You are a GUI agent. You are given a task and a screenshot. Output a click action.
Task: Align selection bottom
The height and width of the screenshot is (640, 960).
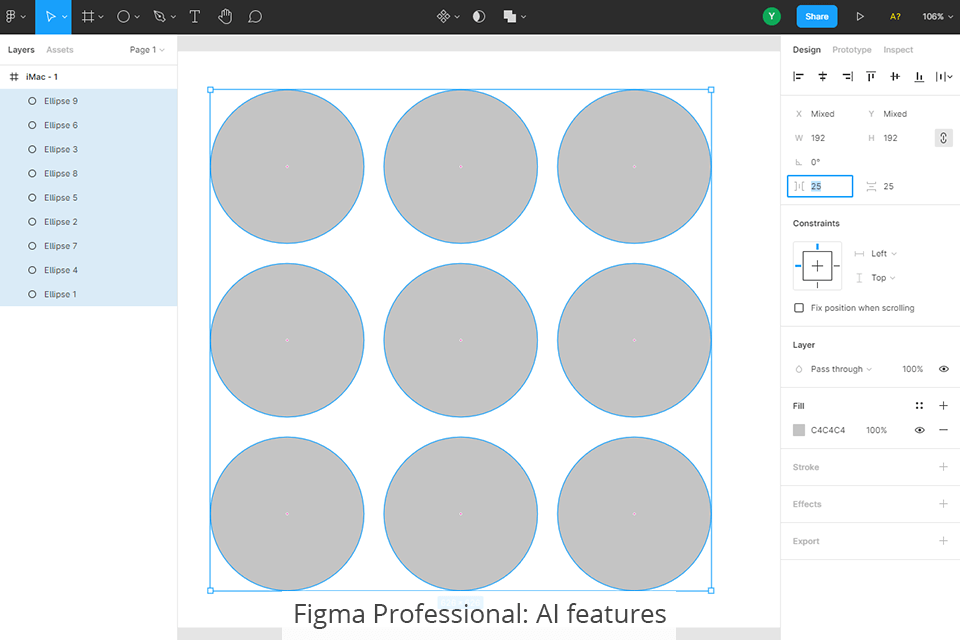(919, 77)
